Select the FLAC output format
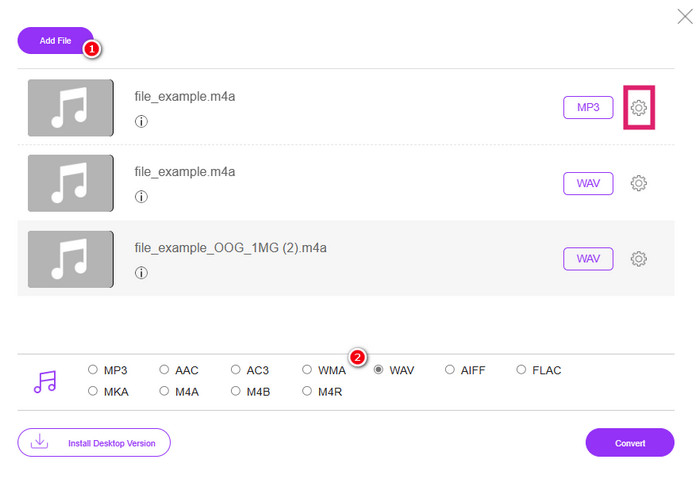 (x=521, y=370)
